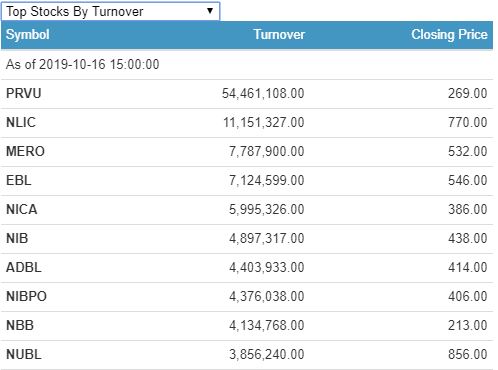Screen dimensions: 498x370
Task: Click the Turnover column header
Action: 279,34
